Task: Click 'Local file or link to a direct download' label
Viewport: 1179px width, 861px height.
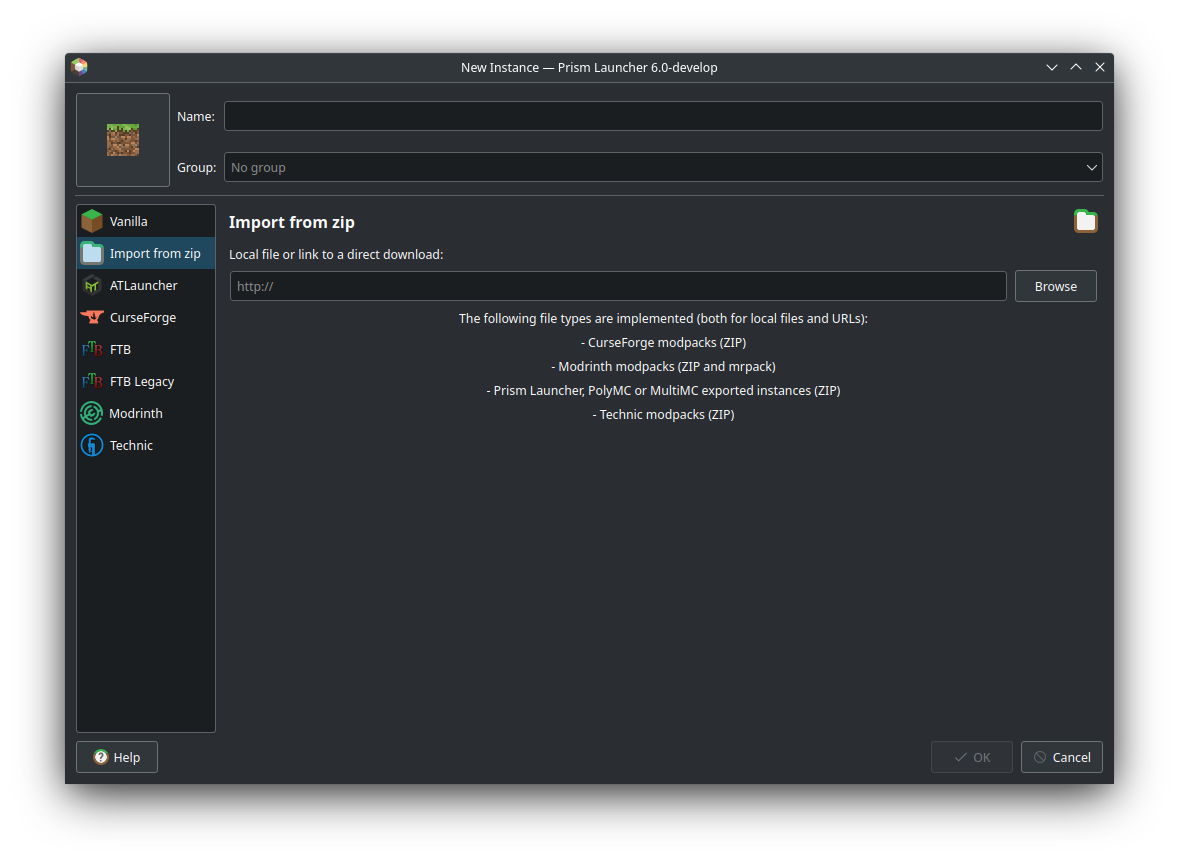Action: (336, 254)
